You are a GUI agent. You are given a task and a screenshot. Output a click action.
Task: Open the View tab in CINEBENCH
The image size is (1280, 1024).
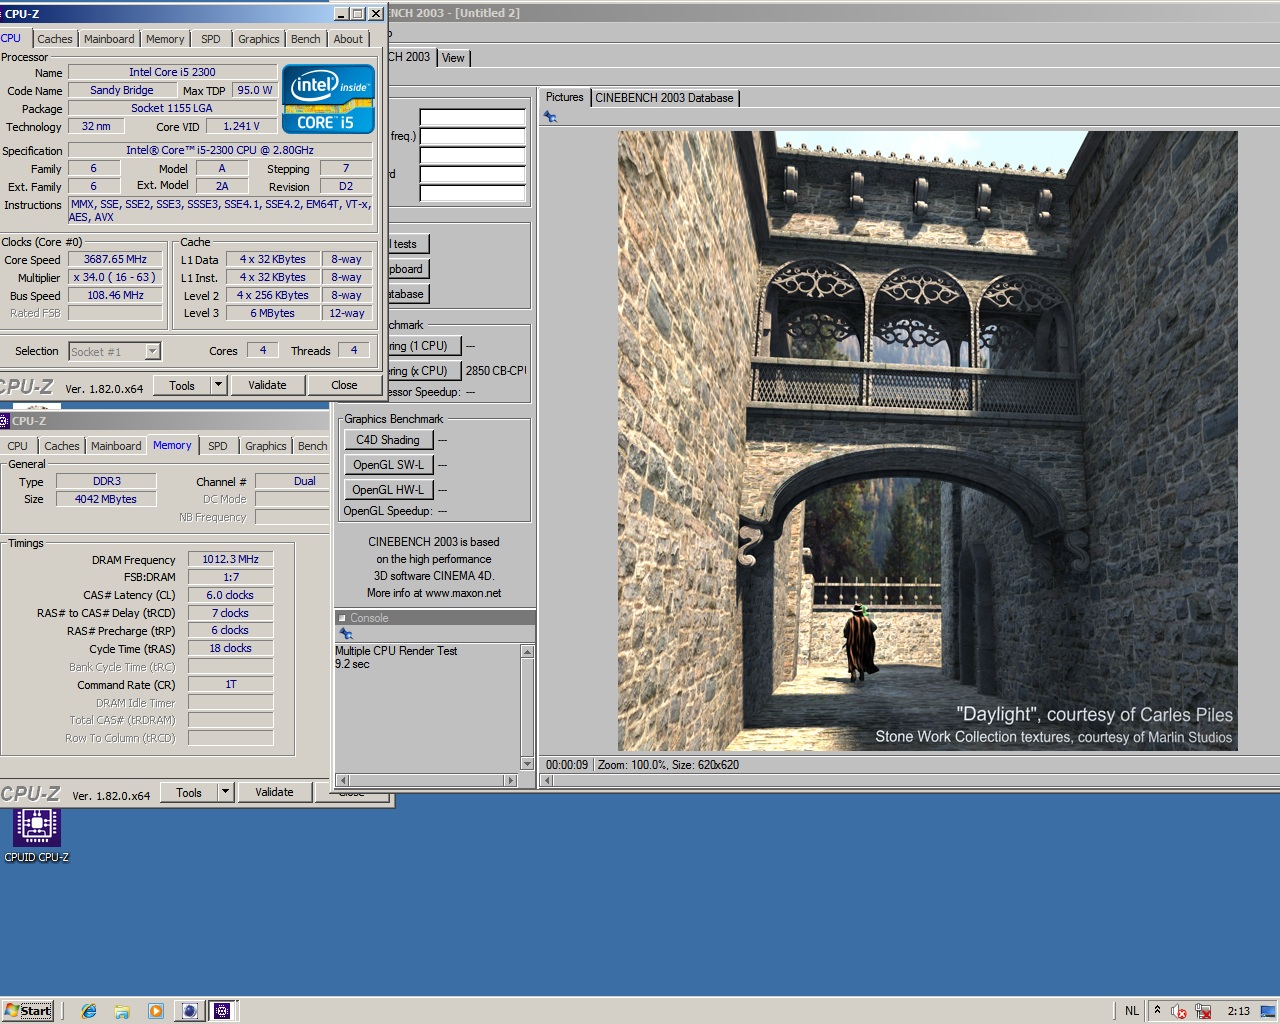pyautogui.click(x=453, y=58)
